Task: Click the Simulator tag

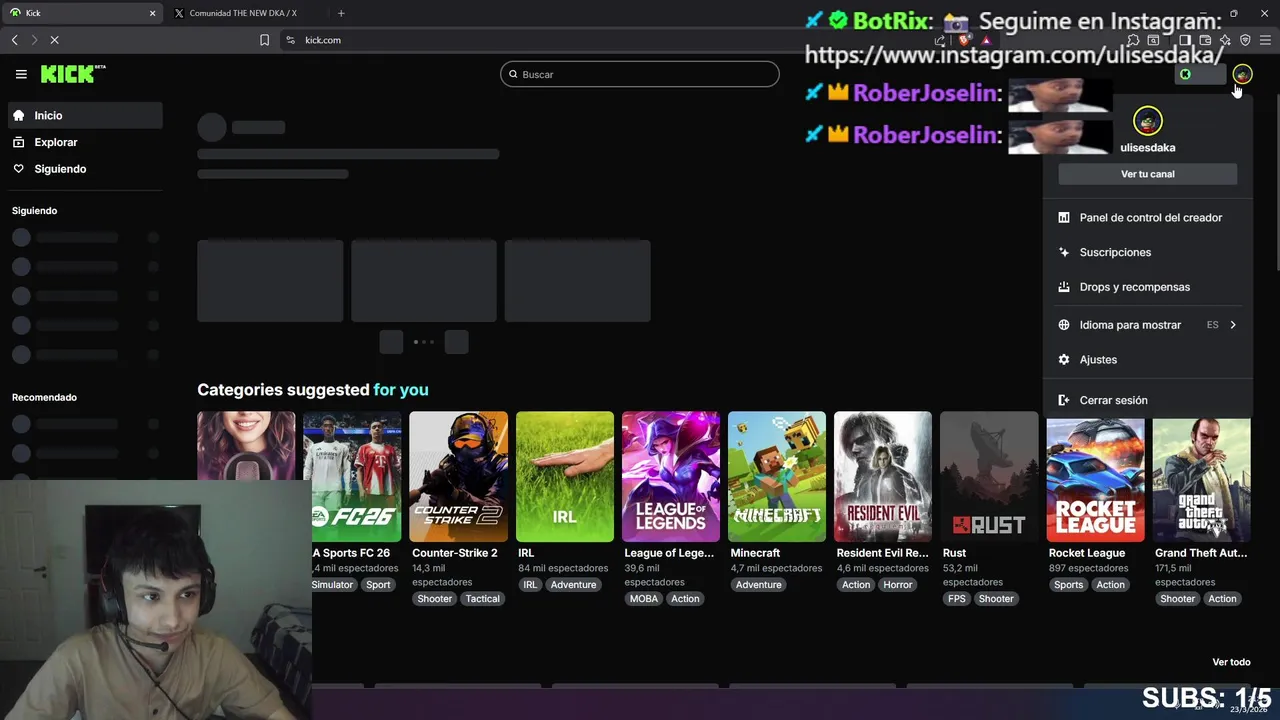Action: click(333, 585)
